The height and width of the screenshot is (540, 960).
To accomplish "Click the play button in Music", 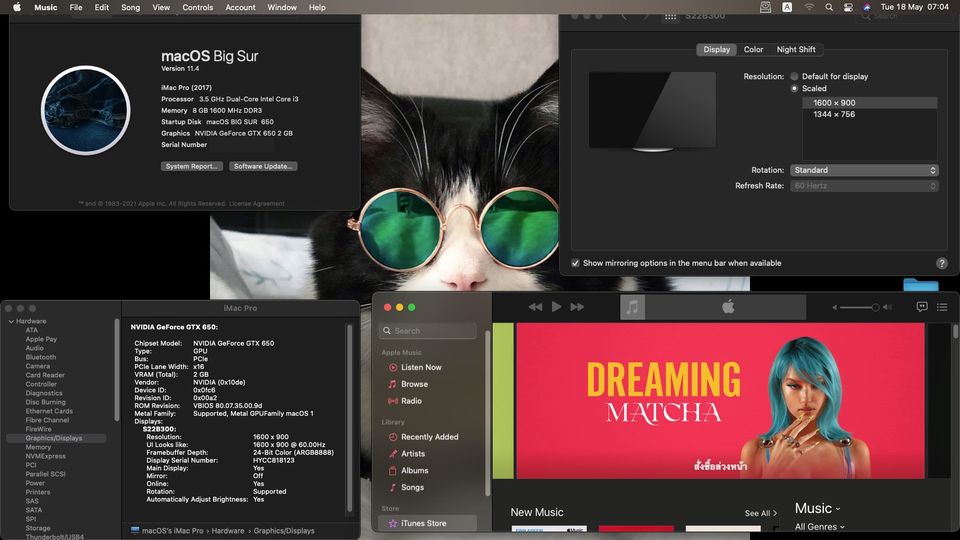I will [557, 307].
